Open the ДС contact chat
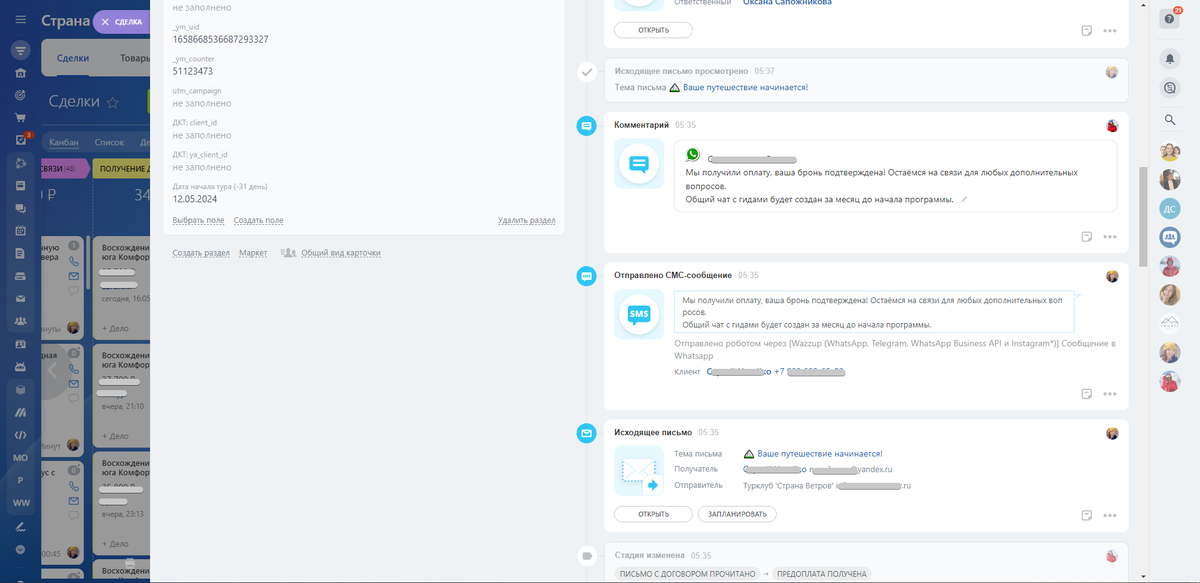Viewport: 1200px width, 583px height. (1170, 209)
